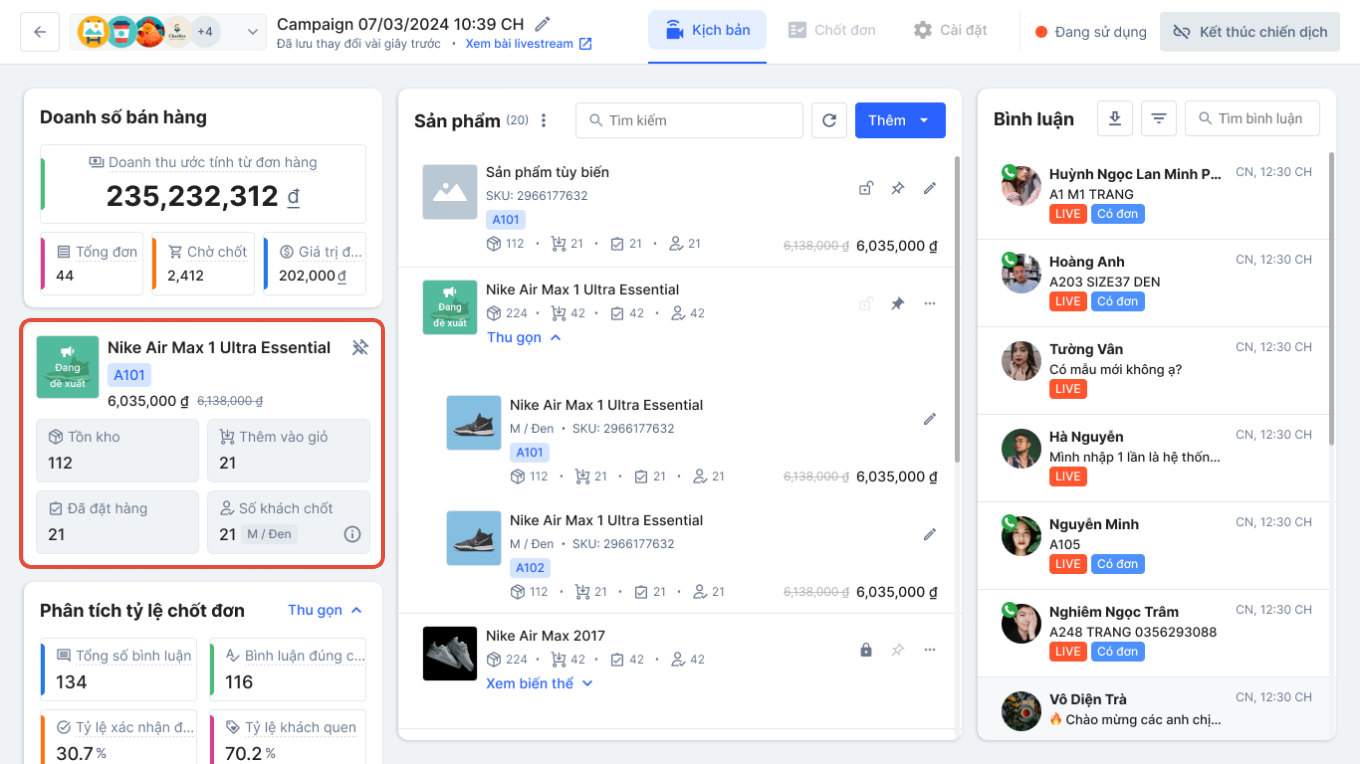Click the Tồn kho stat tile
The height and width of the screenshot is (764, 1360).
118,450
